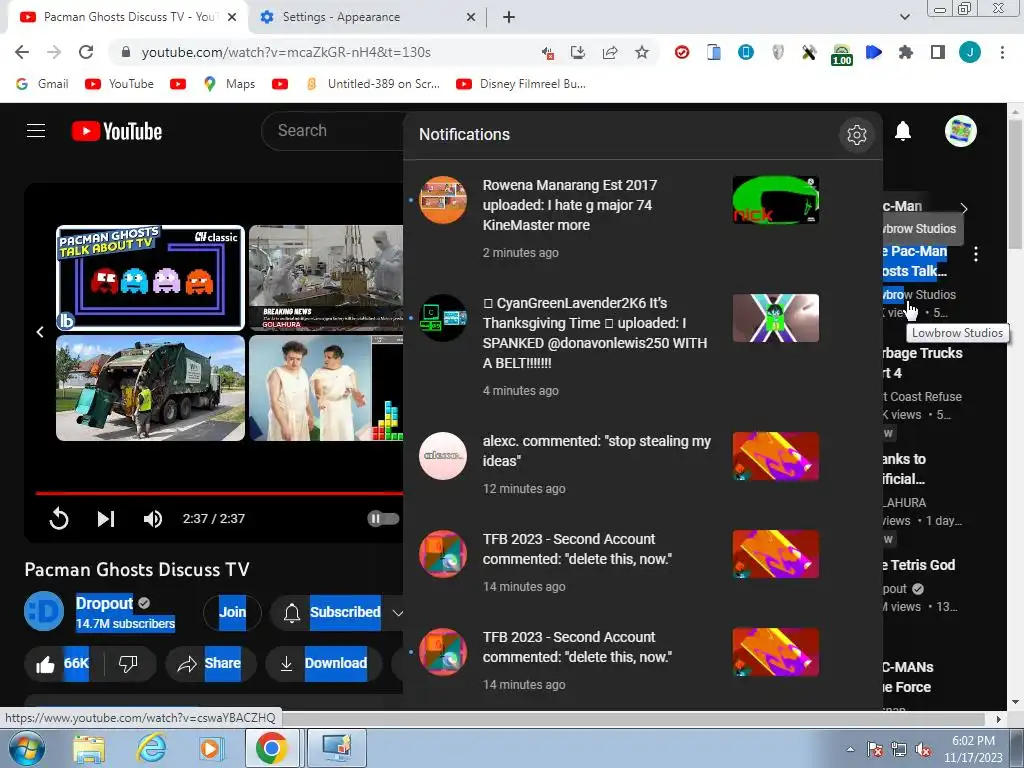Open Chrome three-dot menu

point(1002,52)
